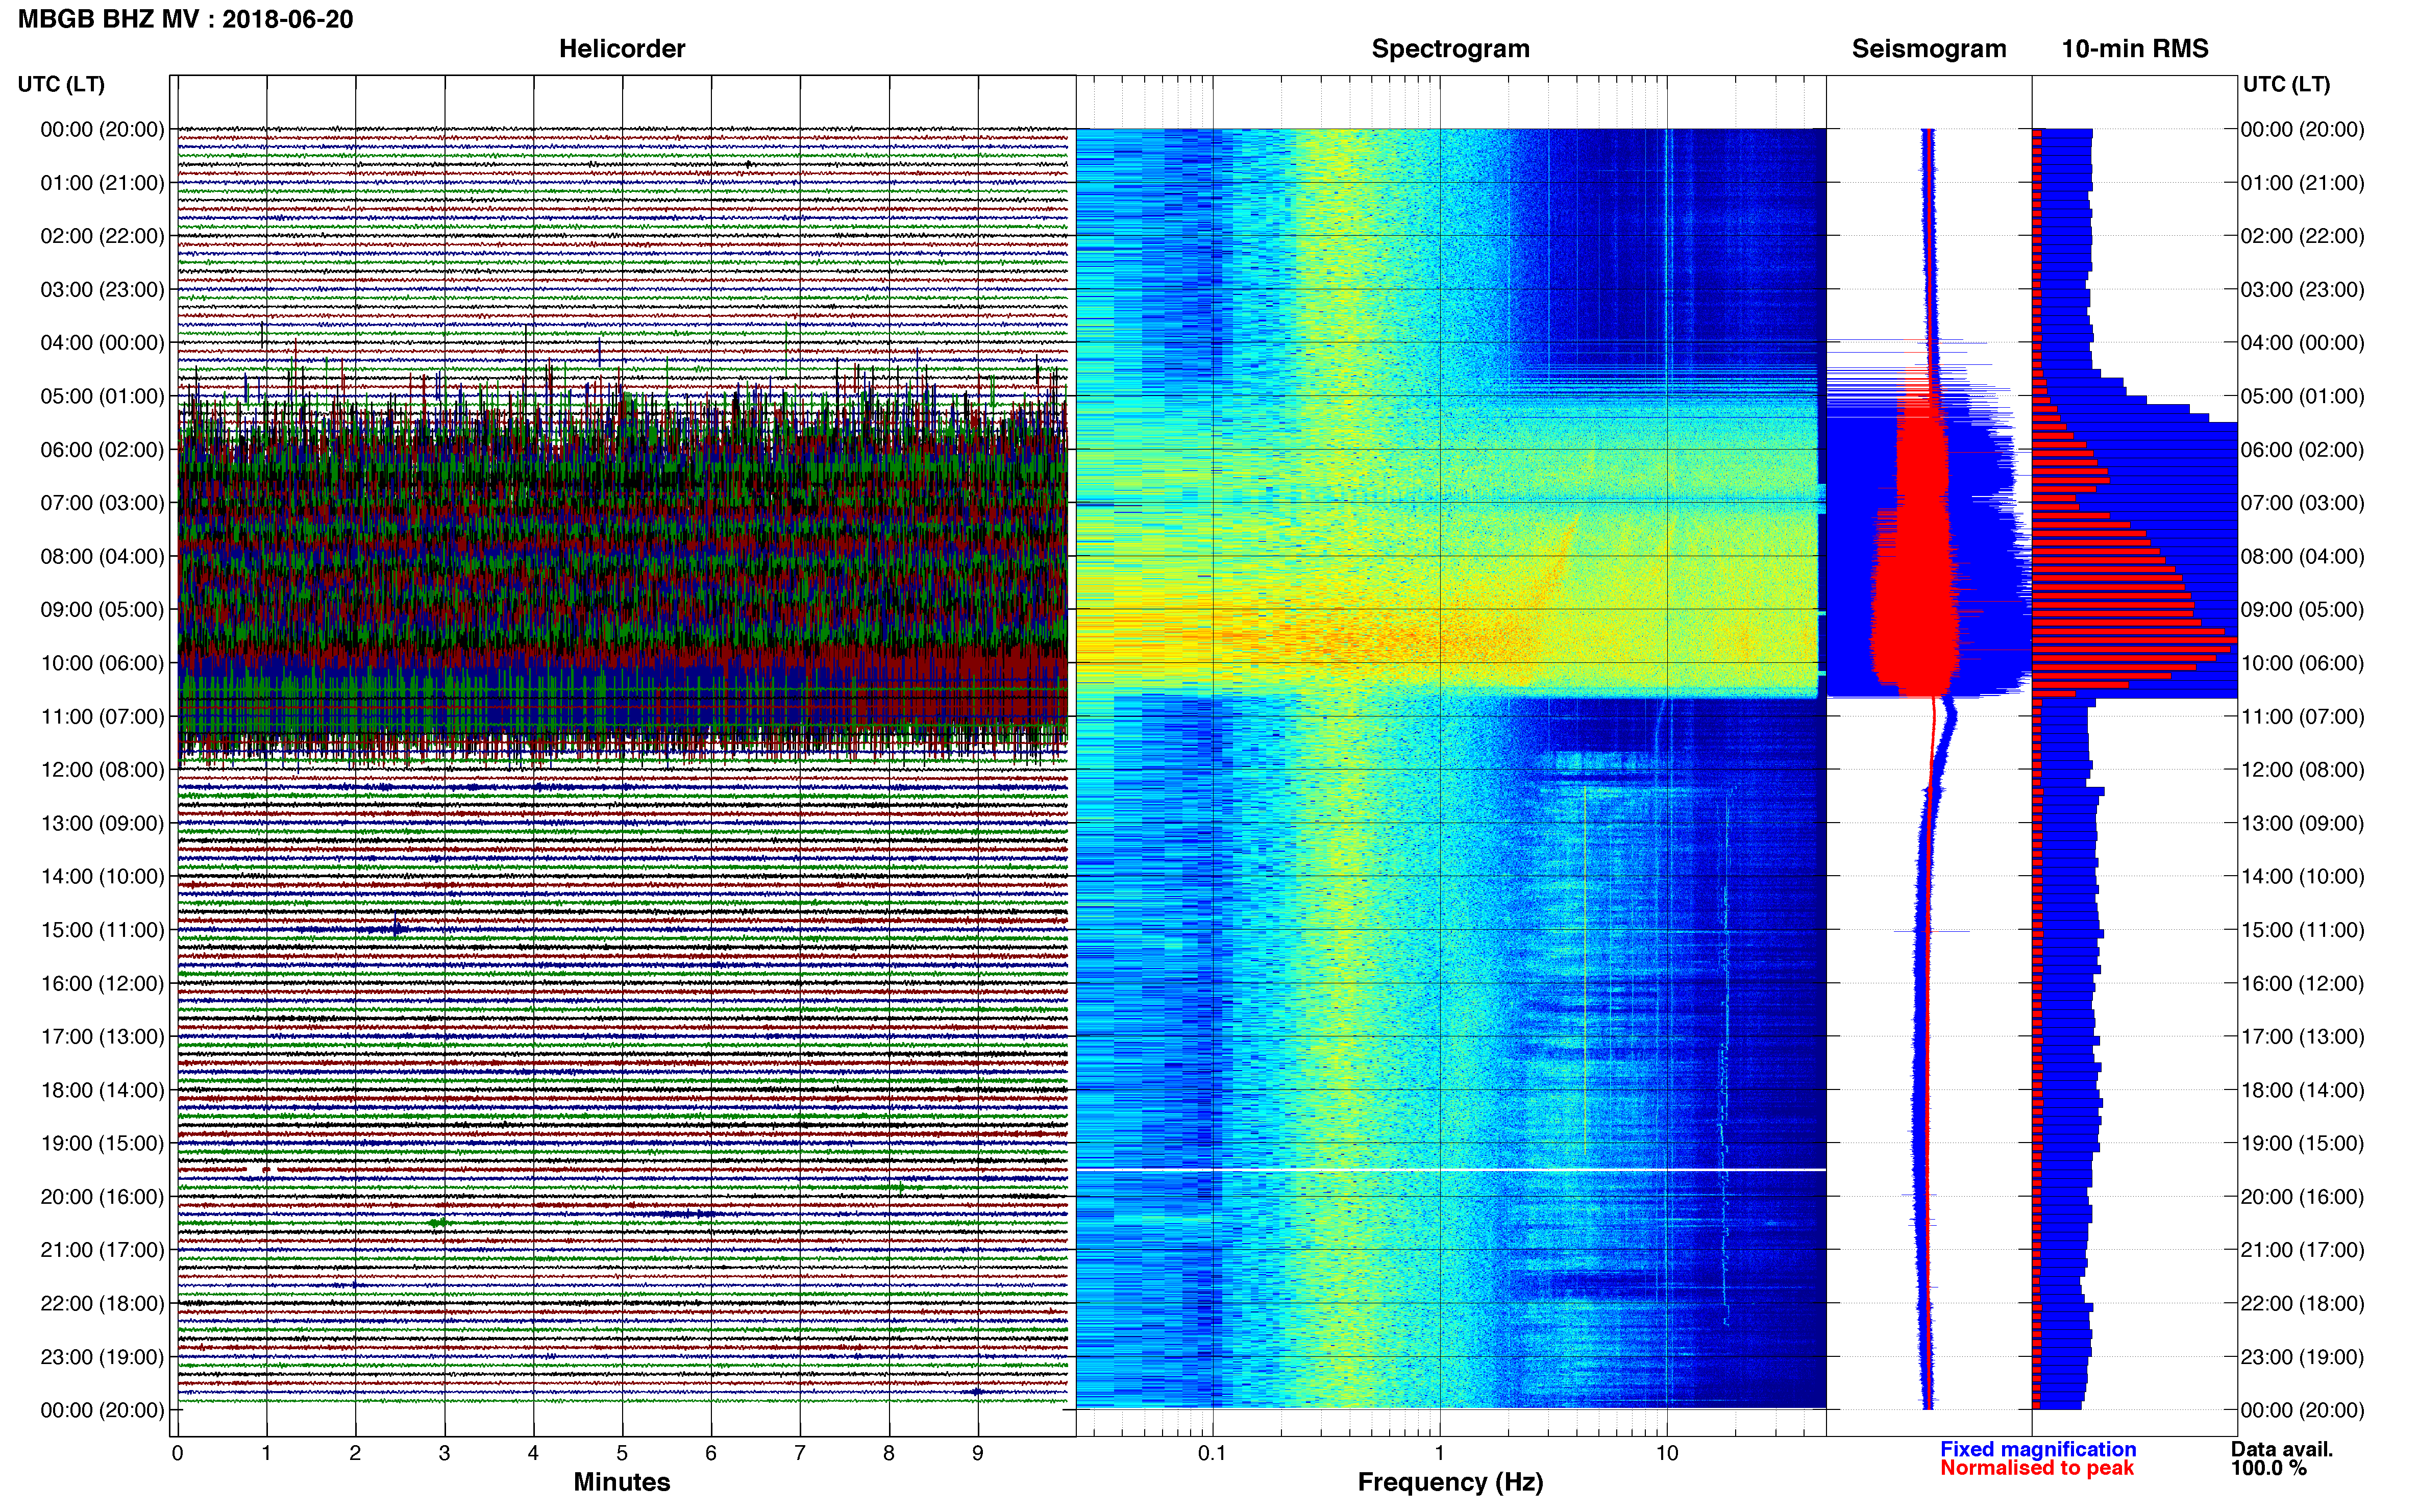Click the 100.0 % data availability value
This screenshot has height=1512, width=2419.
(x=2269, y=1468)
